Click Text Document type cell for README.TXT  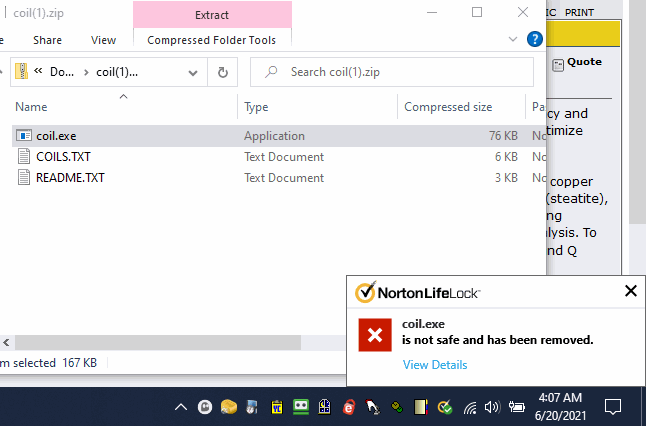point(284,178)
